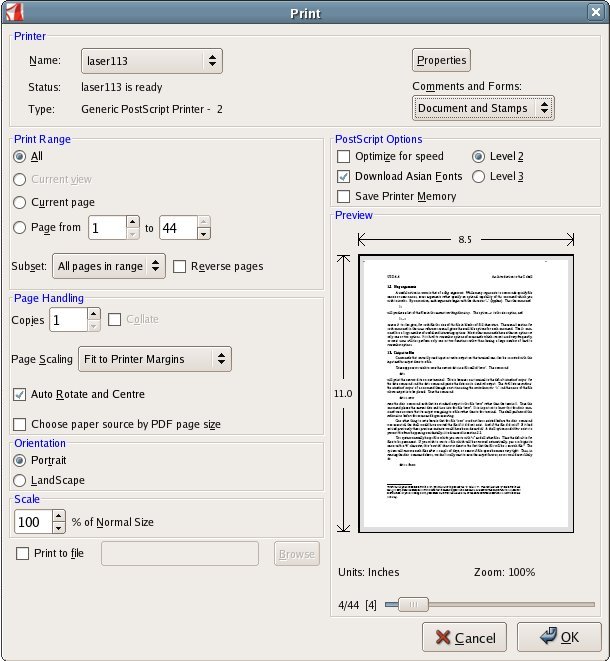Decrease Scale percentage value
This screenshot has height=661, width=610.
[x=59, y=528]
